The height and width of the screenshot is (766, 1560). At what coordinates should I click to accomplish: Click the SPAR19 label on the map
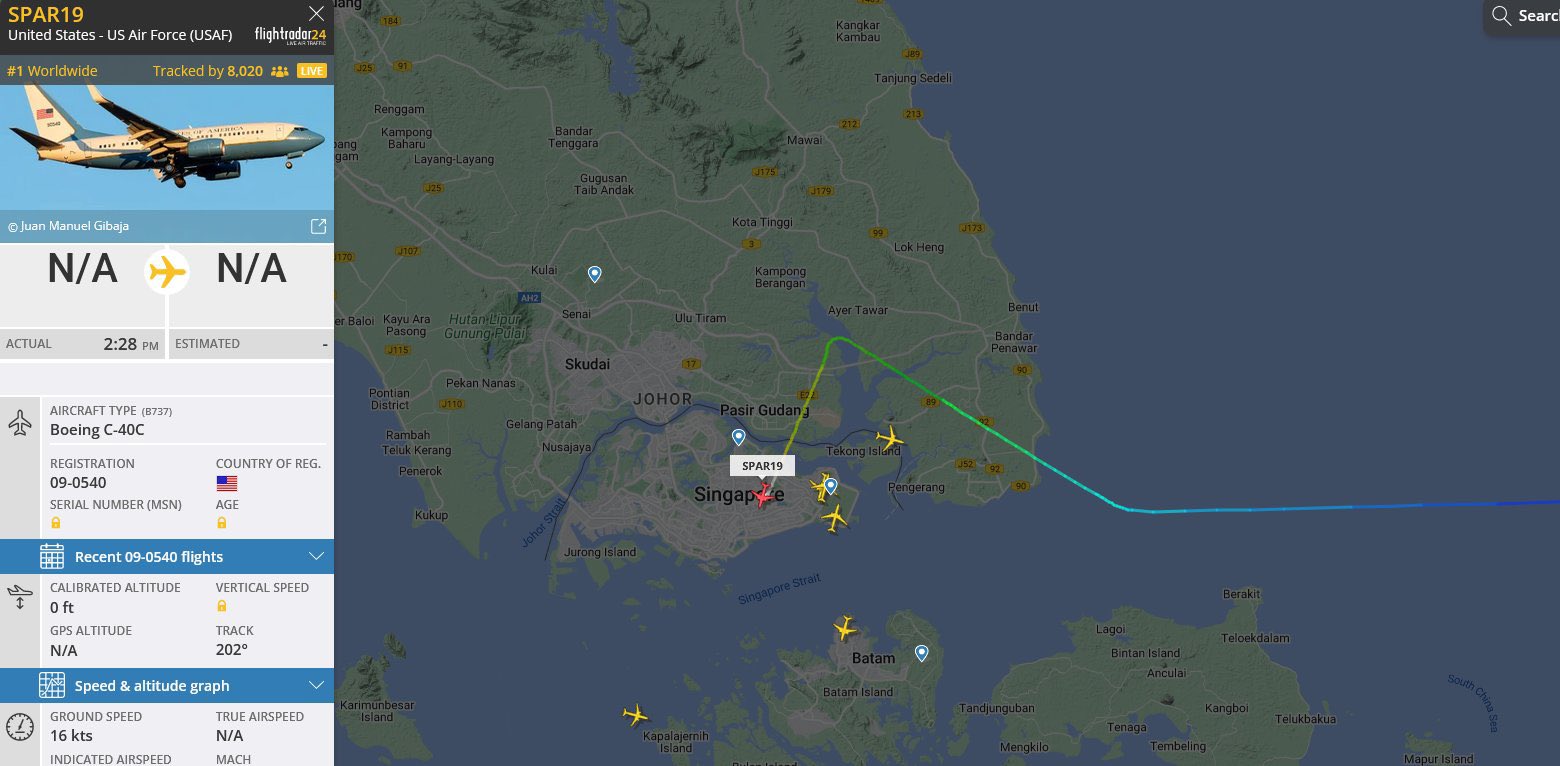point(762,466)
